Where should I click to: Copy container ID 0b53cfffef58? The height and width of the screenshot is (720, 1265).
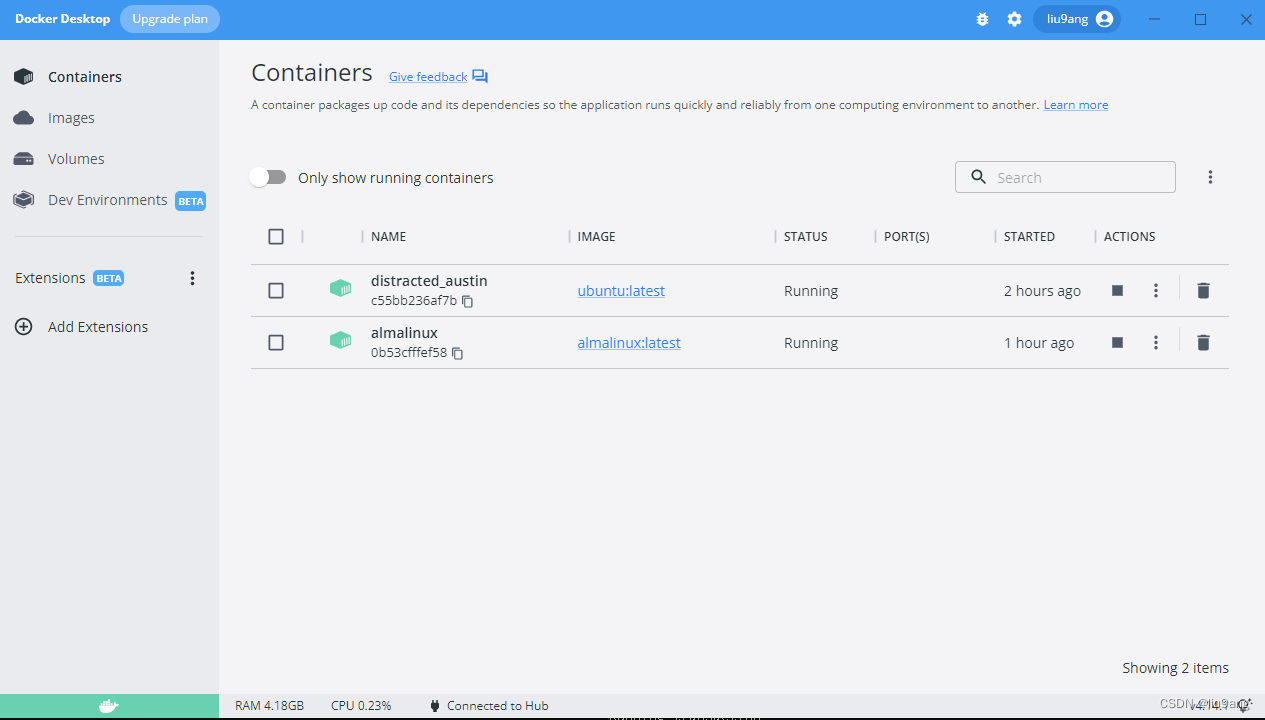pyautogui.click(x=457, y=353)
